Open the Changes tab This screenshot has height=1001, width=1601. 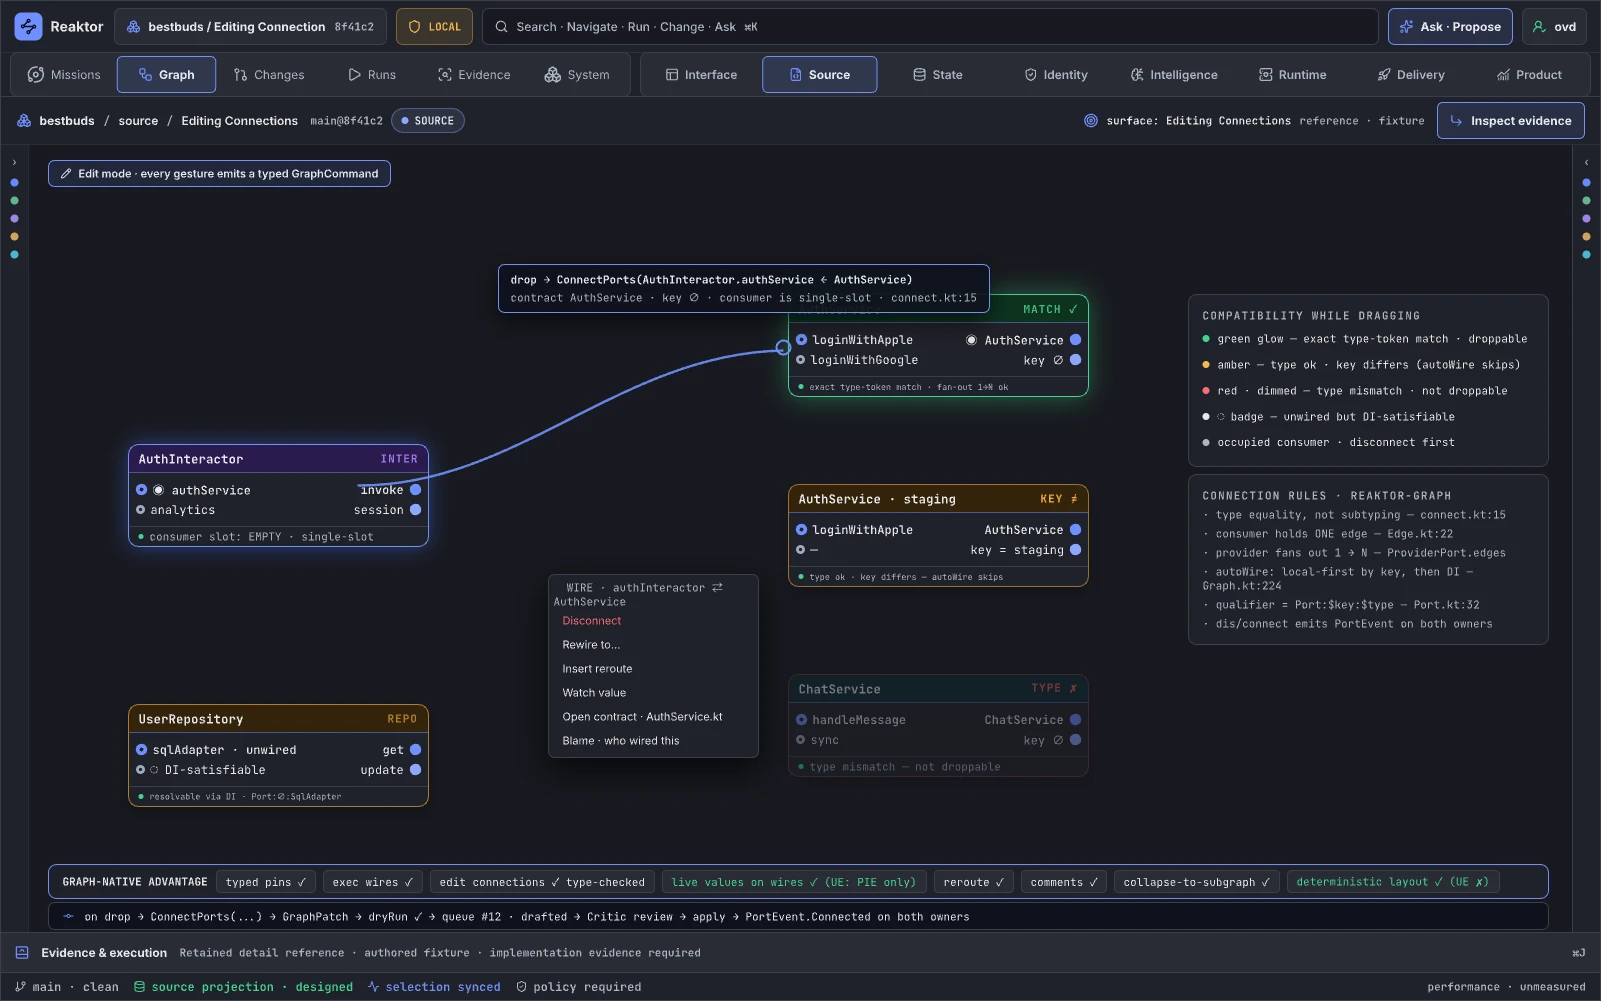[x=269, y=75]
